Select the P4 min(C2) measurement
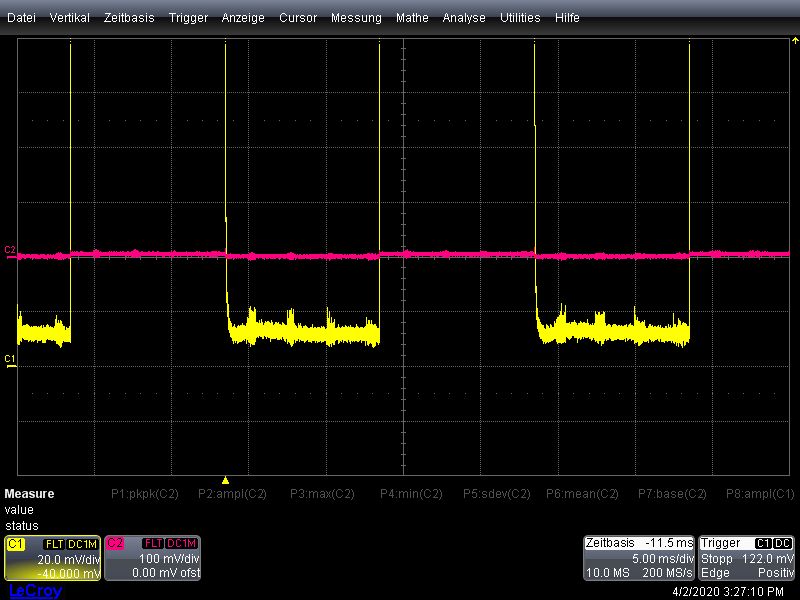Image resolution: width=800 pixels, height=600 pixels. coord(411,494)
